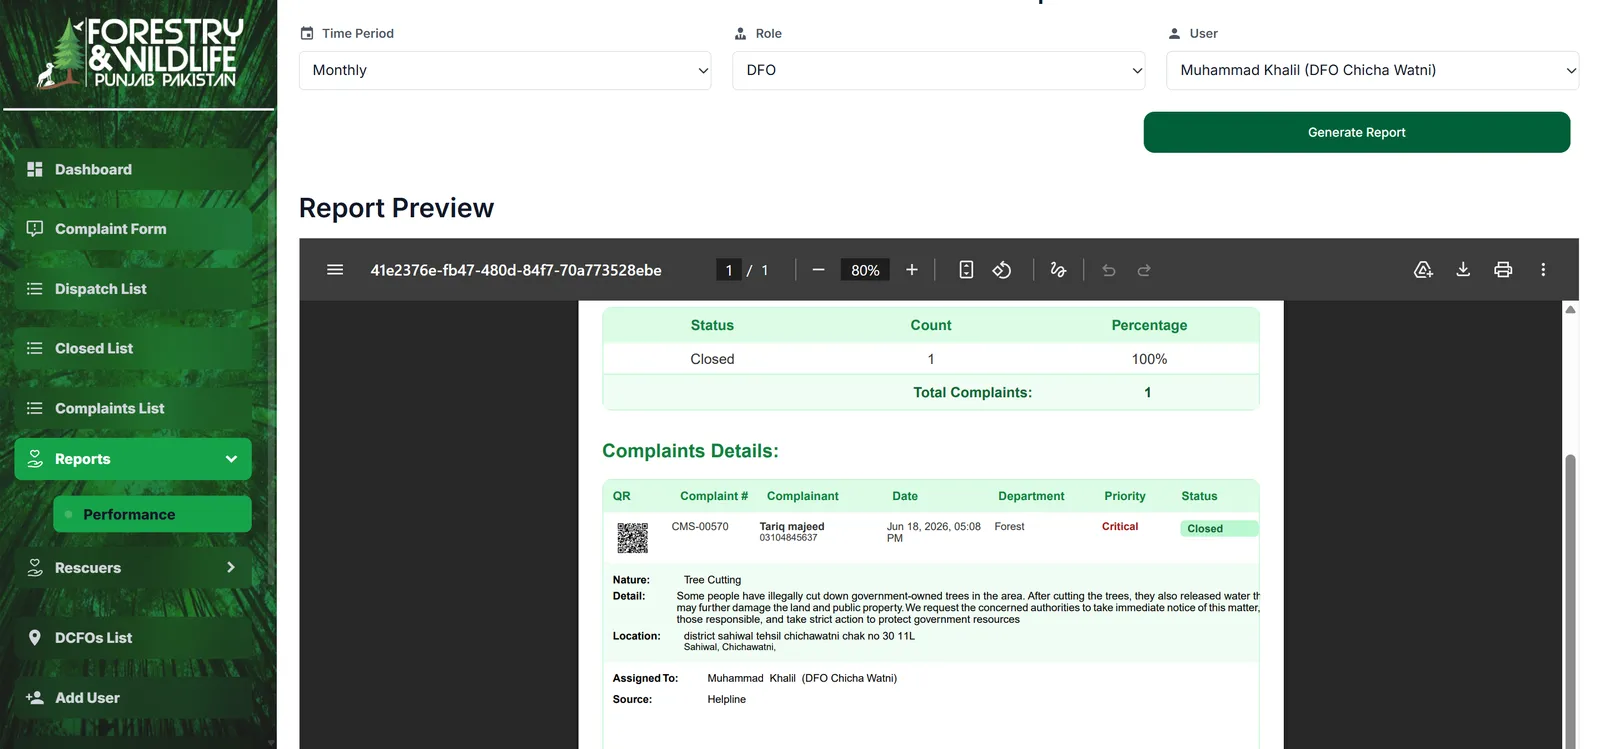The image size is (1600, 749).
Task: Open PDF viewer more actions menu
Action: click(x=1543, y=270)
